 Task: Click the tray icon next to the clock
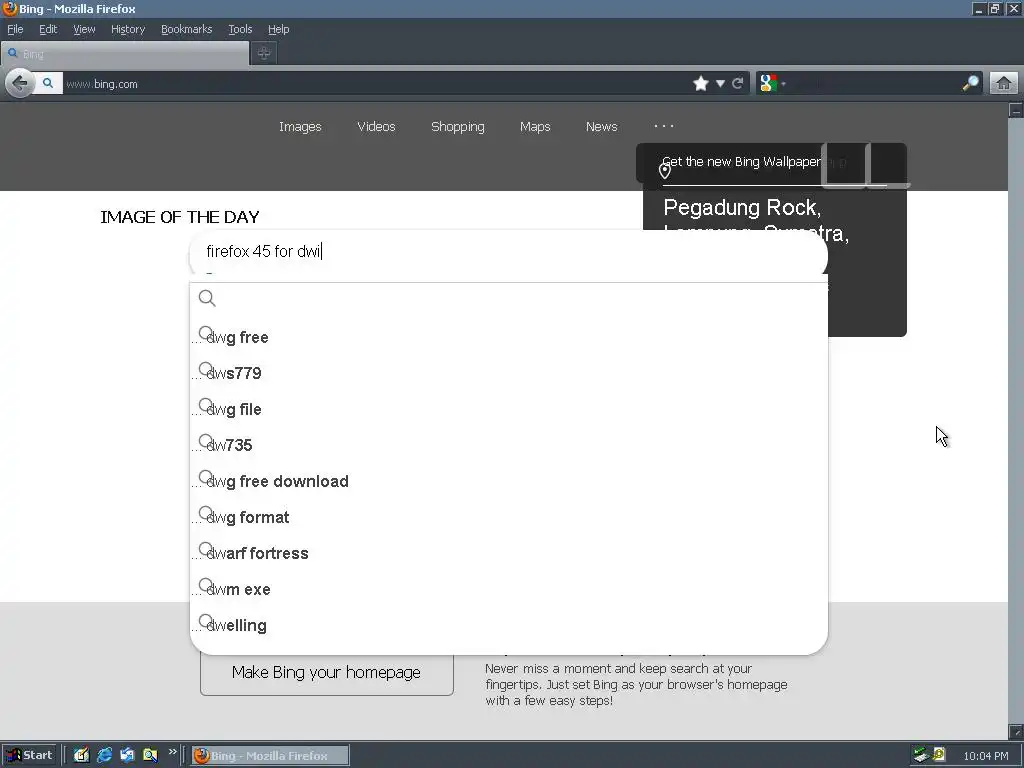pos(938,755)
